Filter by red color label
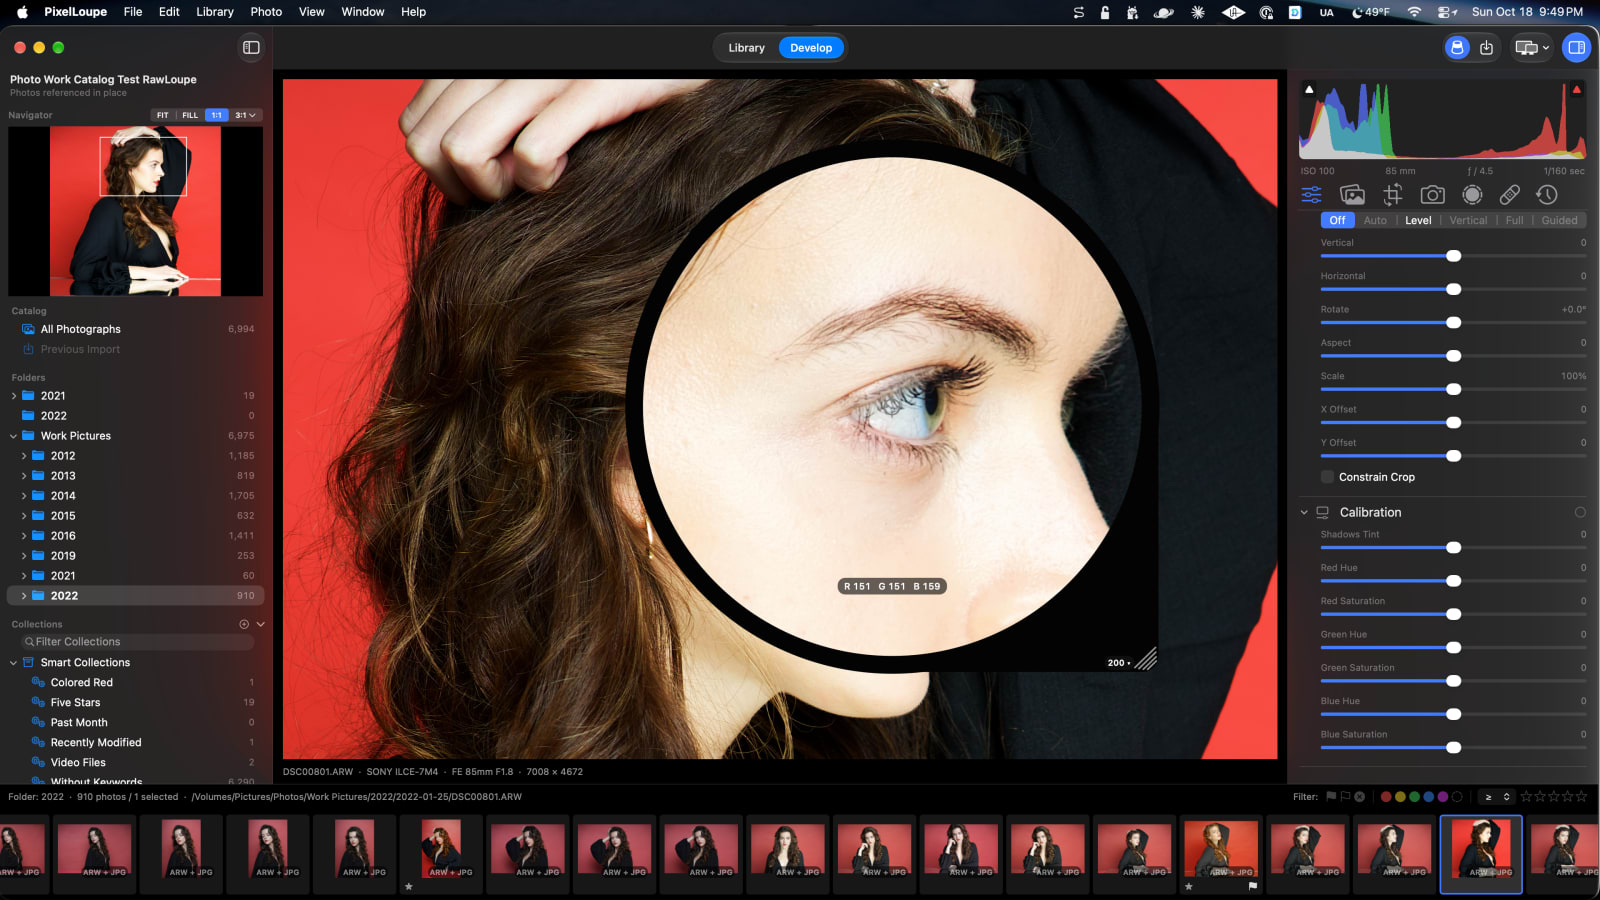 1386,797
